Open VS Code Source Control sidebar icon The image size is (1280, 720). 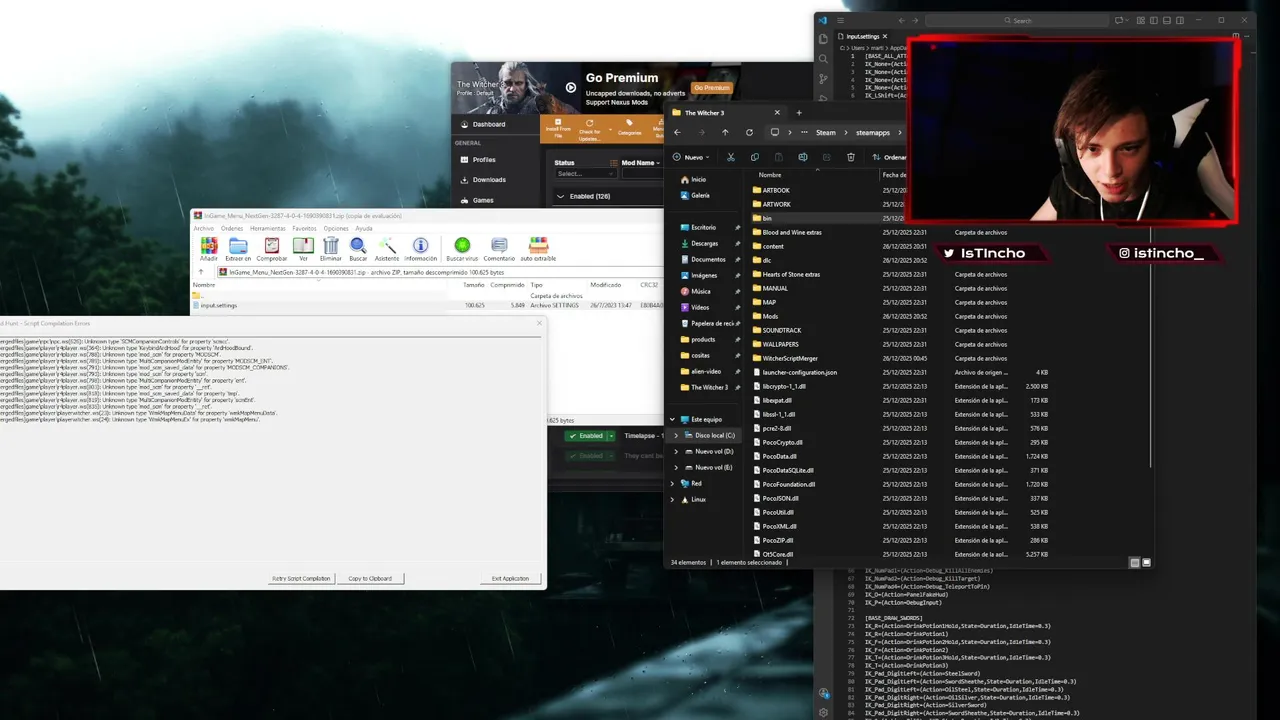pyautogui.click(x=823, y=79)
